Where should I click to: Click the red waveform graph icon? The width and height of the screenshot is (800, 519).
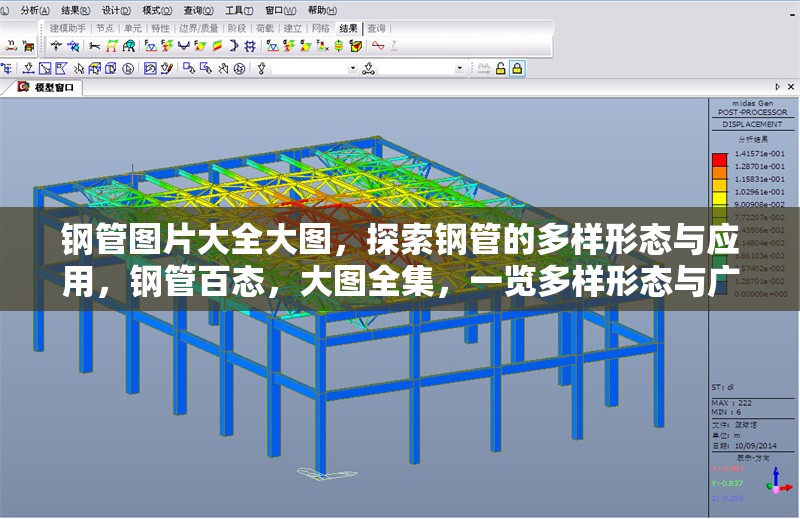(378, 46)
